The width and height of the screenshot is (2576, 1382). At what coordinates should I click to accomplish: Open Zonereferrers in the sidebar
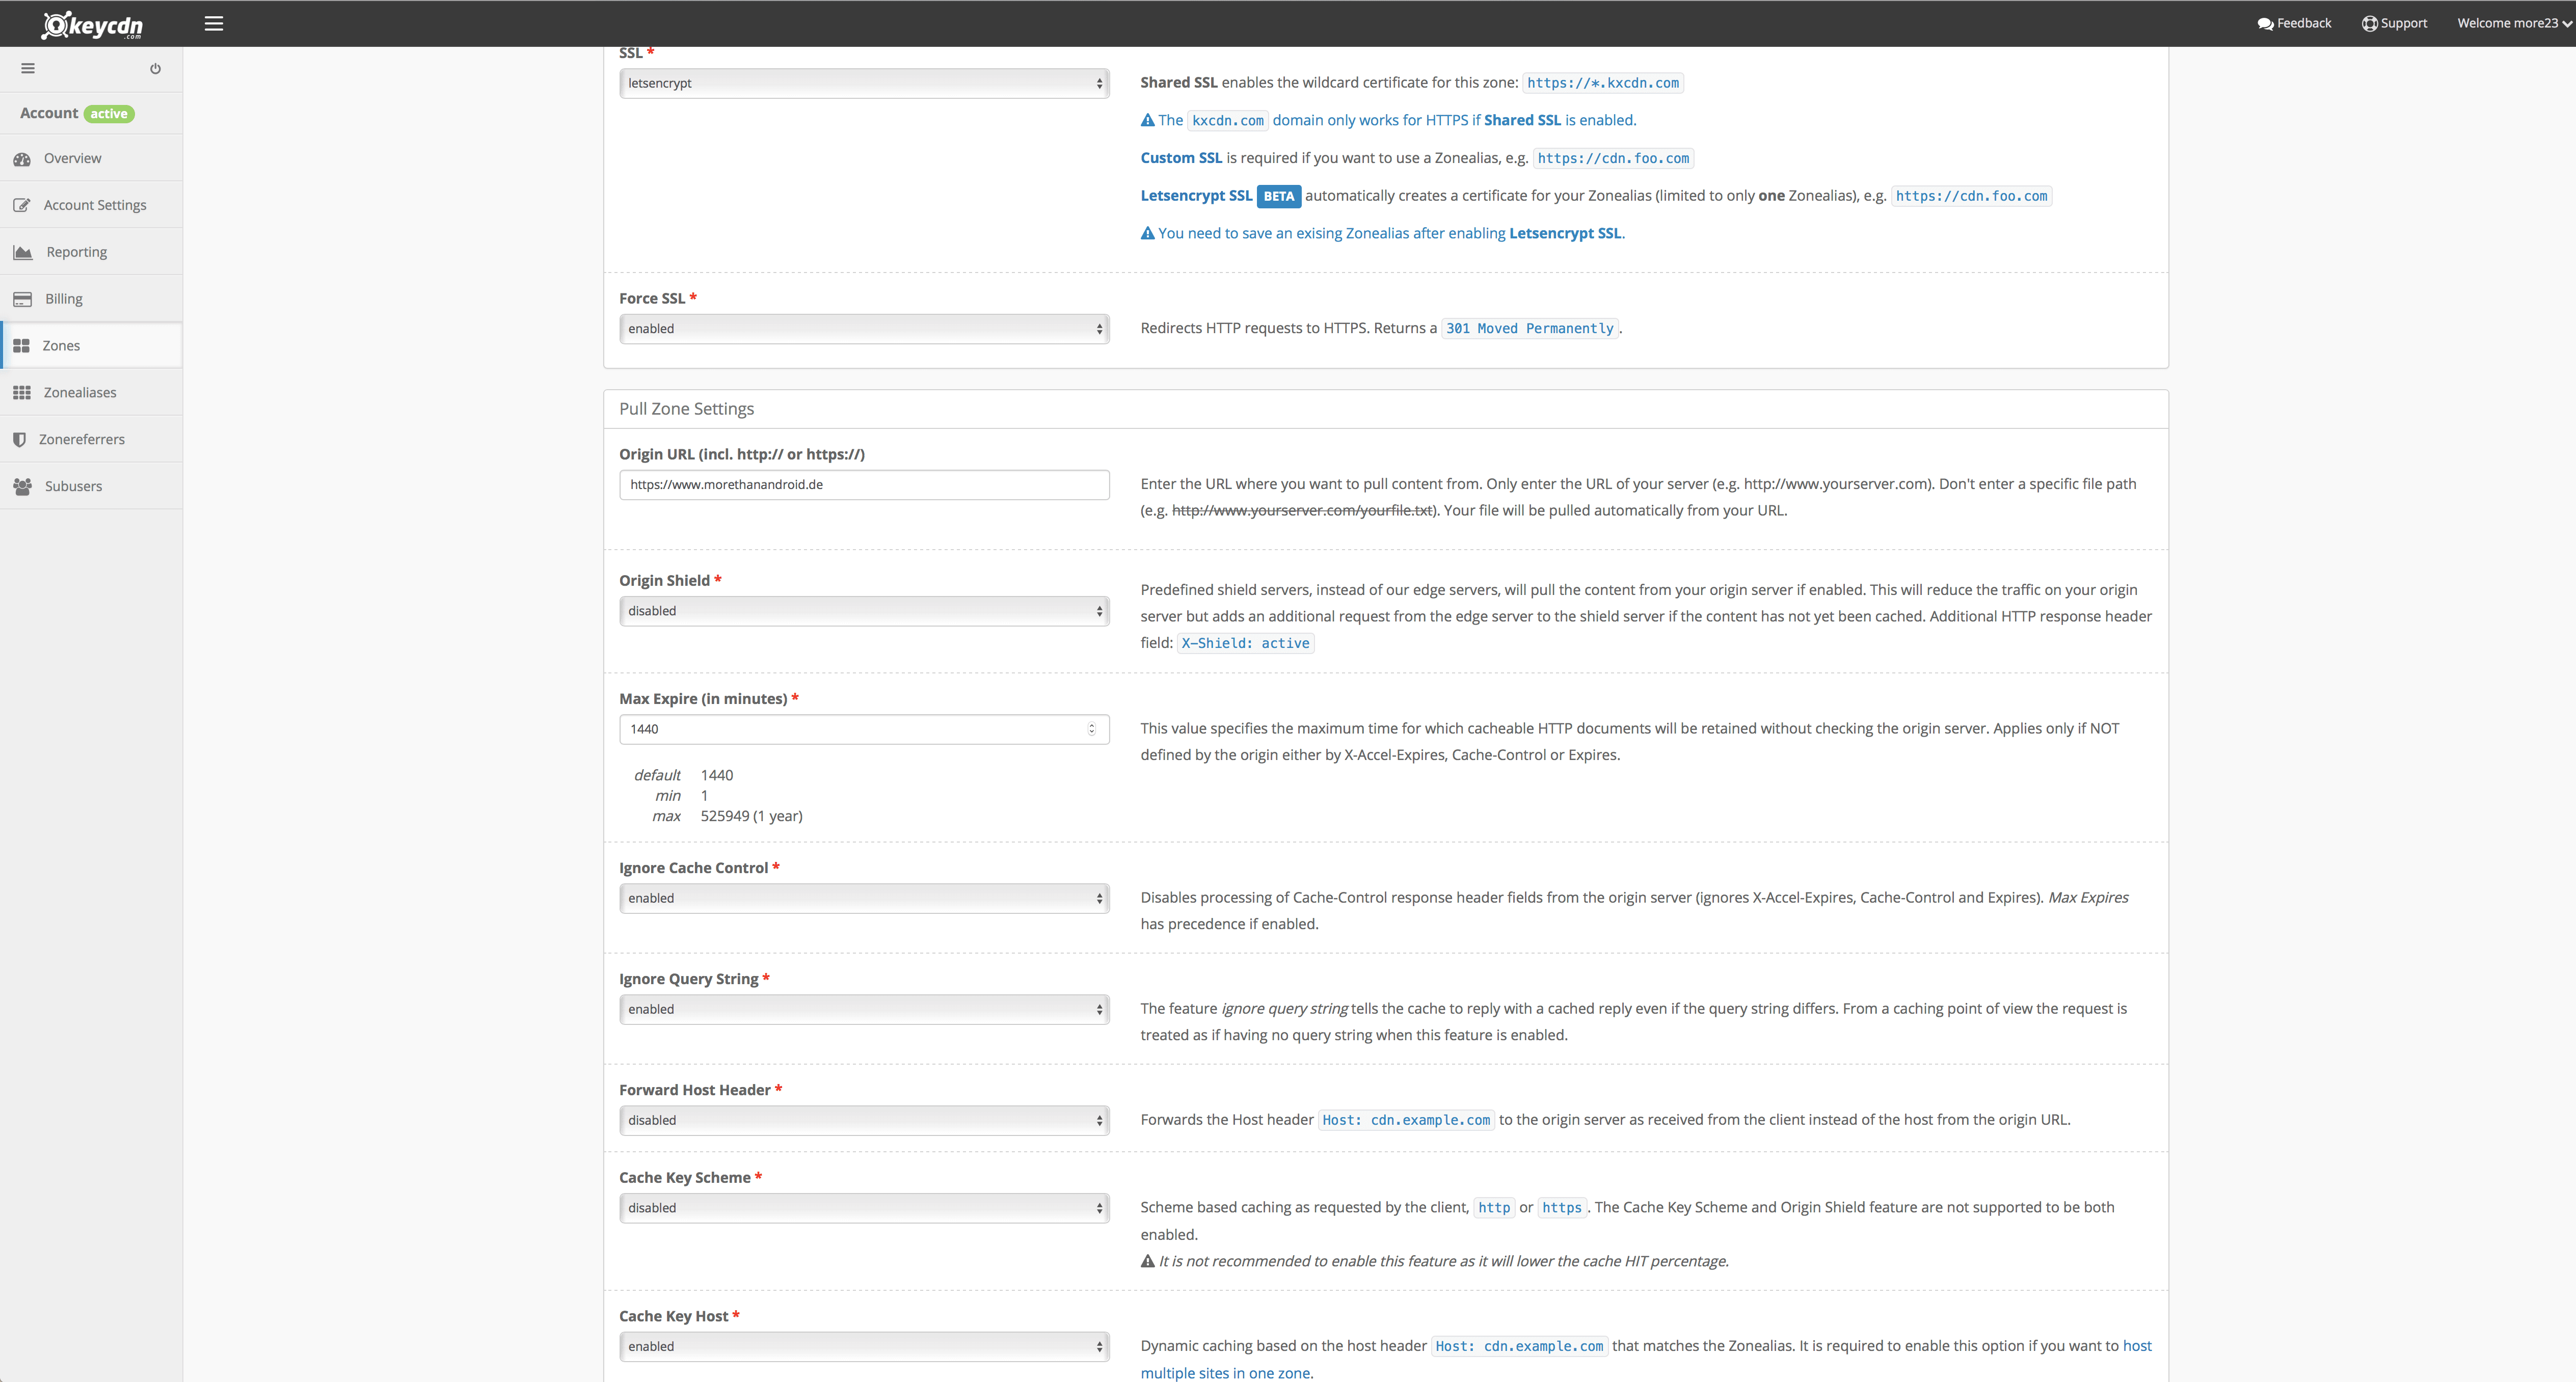91,439
